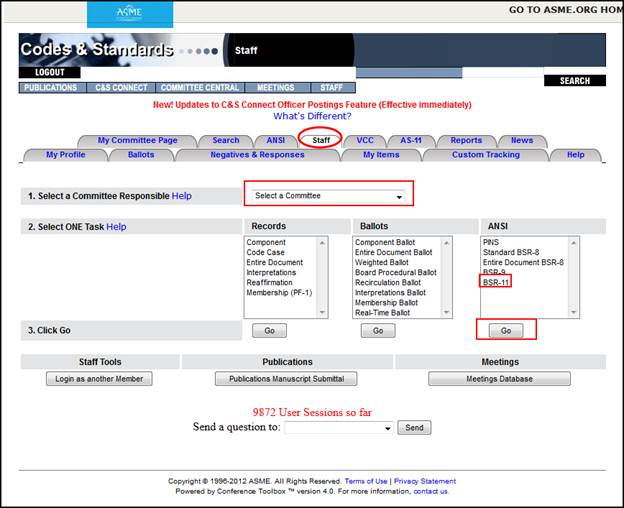This screenshot has width=624, height=508.
Task: Select Membership Ballot option
Action: [386, 303]
